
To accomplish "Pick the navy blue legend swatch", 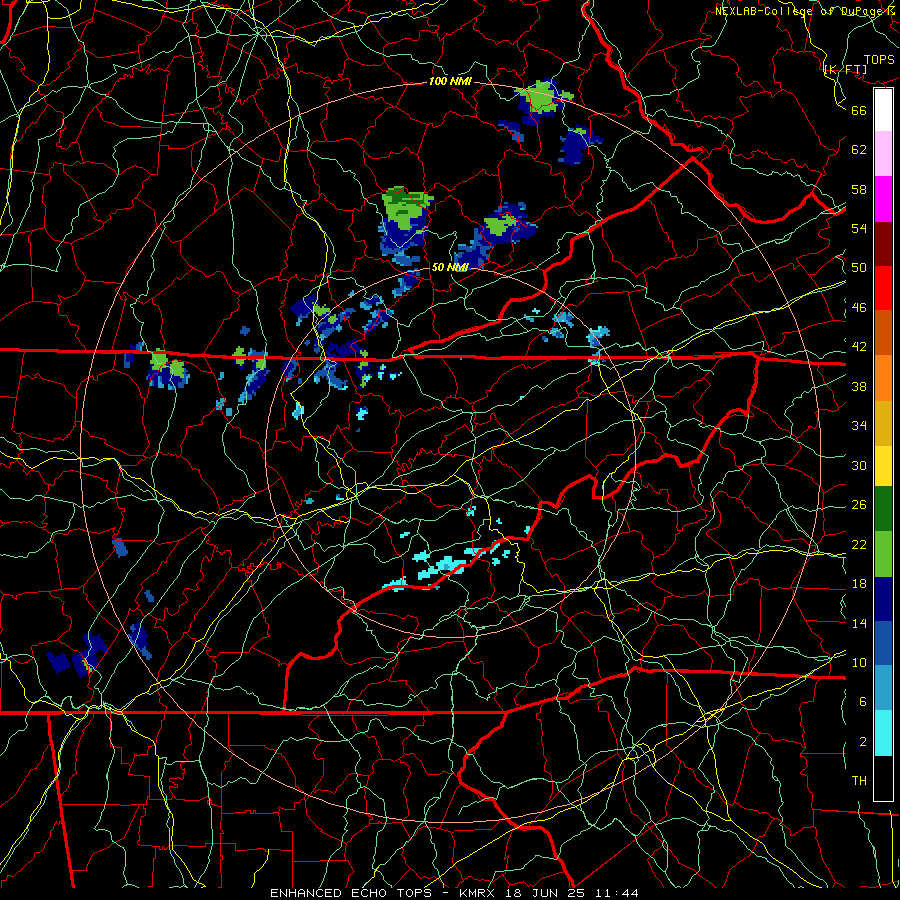I will [883, 599].
